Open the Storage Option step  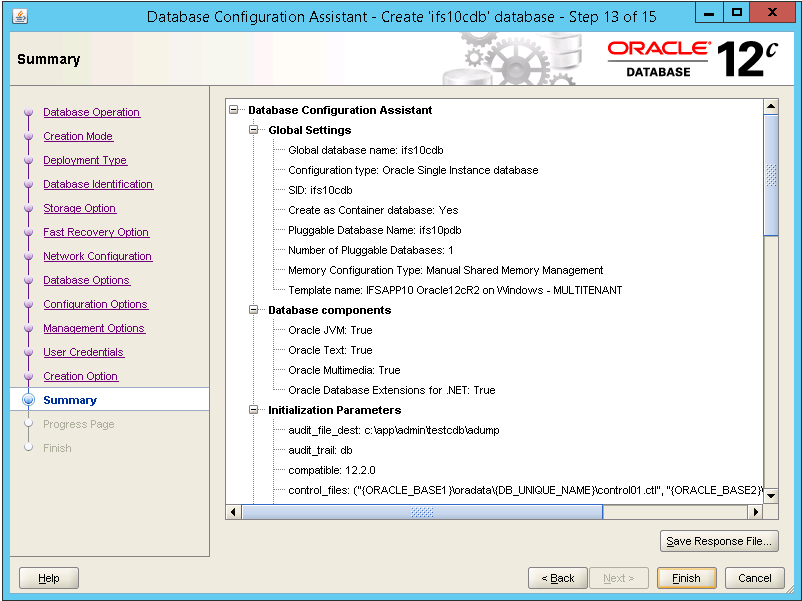[x=79, y=208]
